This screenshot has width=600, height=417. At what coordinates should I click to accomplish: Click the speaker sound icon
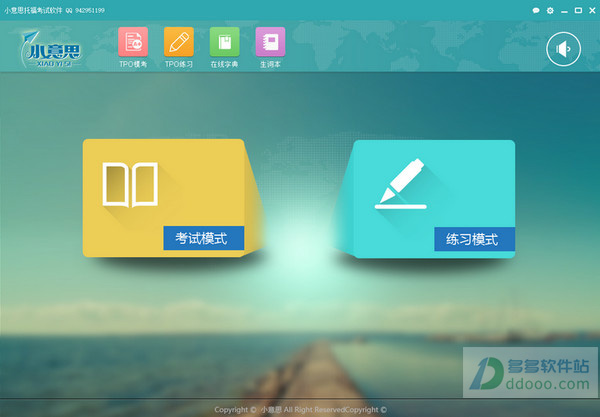(563, 49)
